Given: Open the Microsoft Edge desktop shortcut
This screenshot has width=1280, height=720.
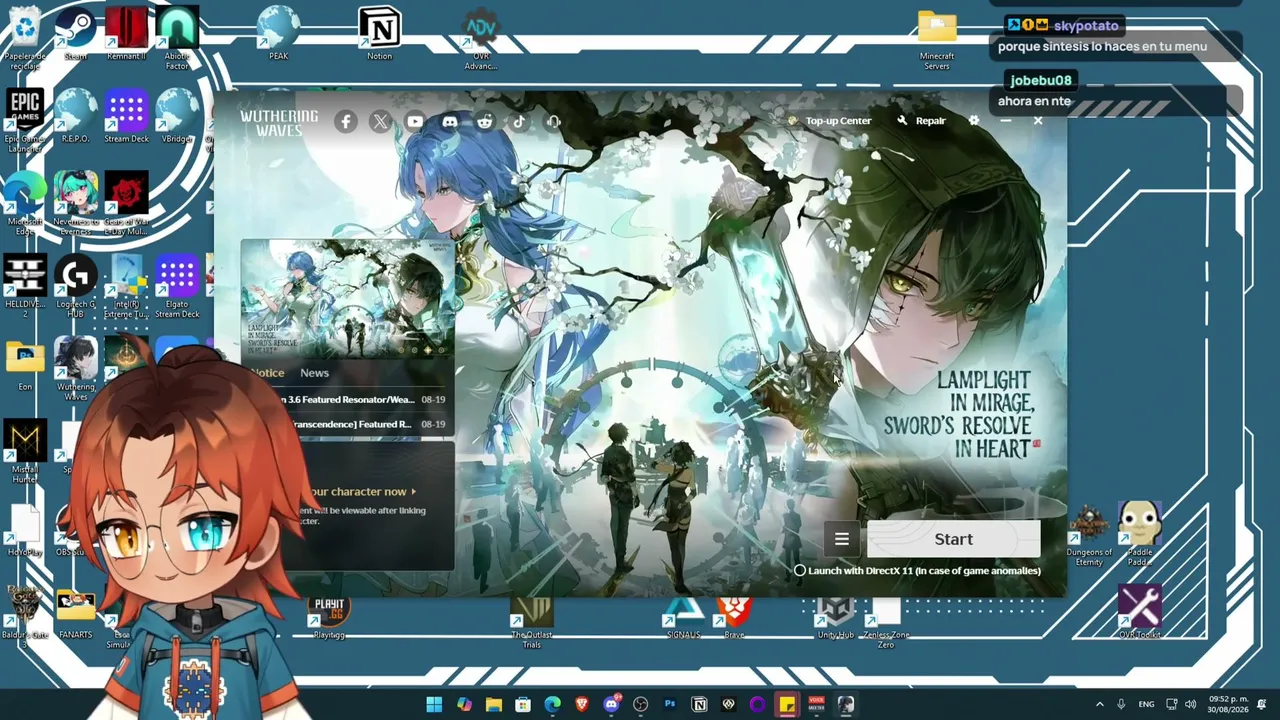Looking at the screenshot, I should click(25, 203).
